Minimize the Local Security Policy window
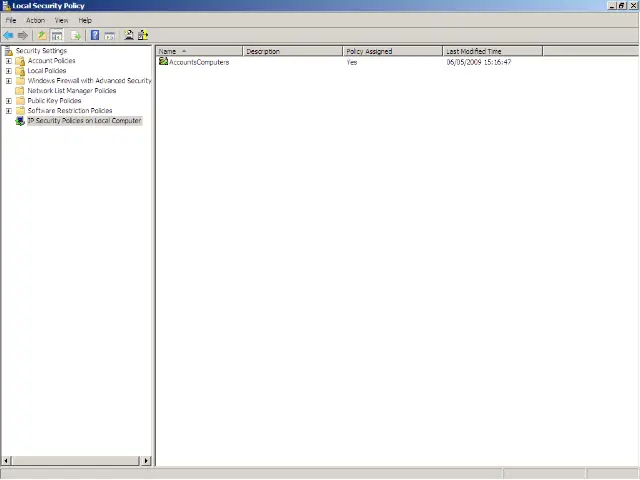640x480 pixels. point(612,6)
